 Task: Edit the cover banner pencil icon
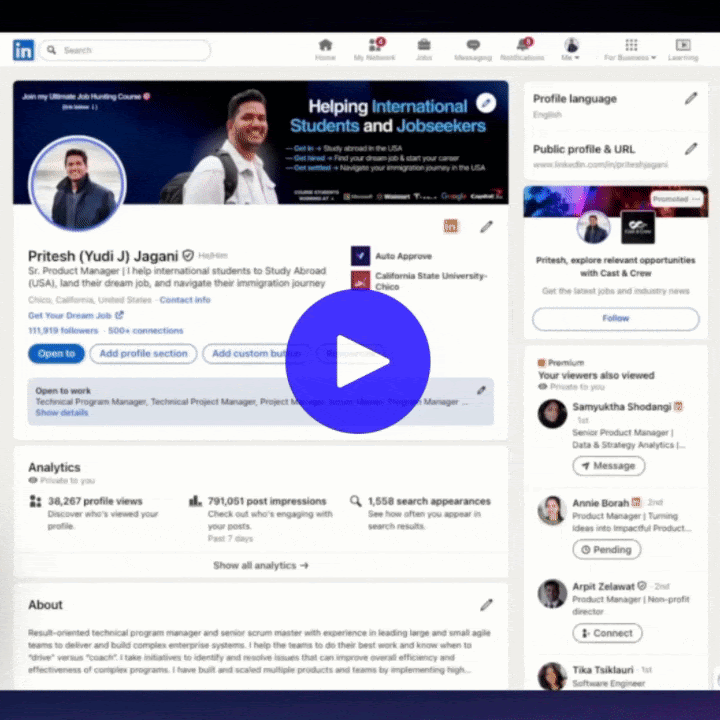pyautogui.click(x=486, y=102)
